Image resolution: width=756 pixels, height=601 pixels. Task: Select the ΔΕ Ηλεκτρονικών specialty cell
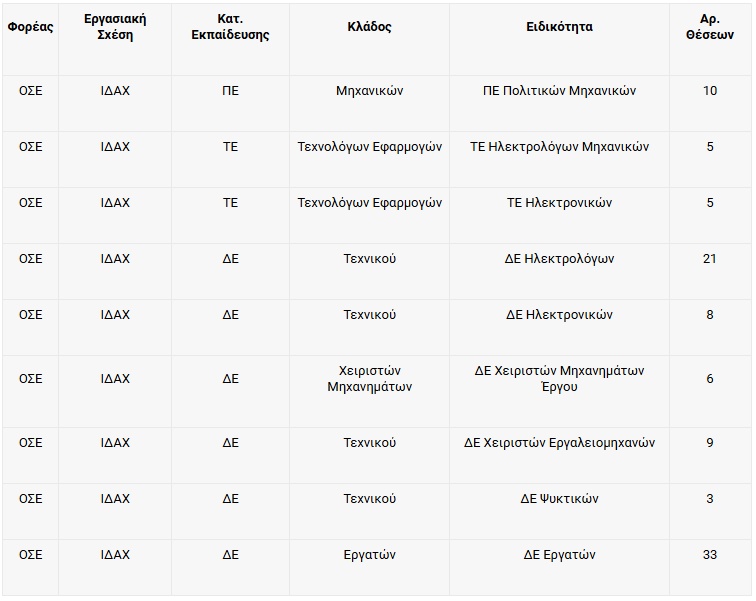pos(559,315)
